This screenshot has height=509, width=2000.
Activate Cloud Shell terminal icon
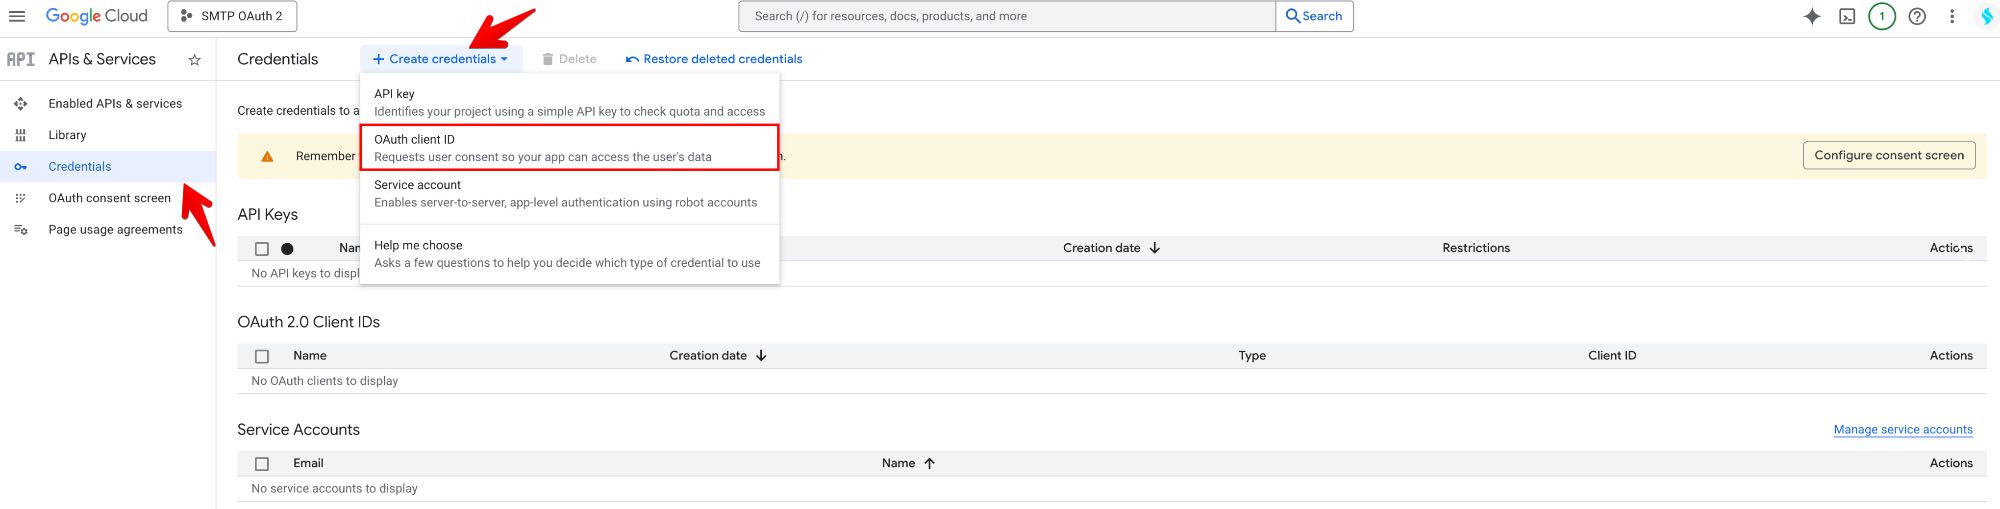1847,16
